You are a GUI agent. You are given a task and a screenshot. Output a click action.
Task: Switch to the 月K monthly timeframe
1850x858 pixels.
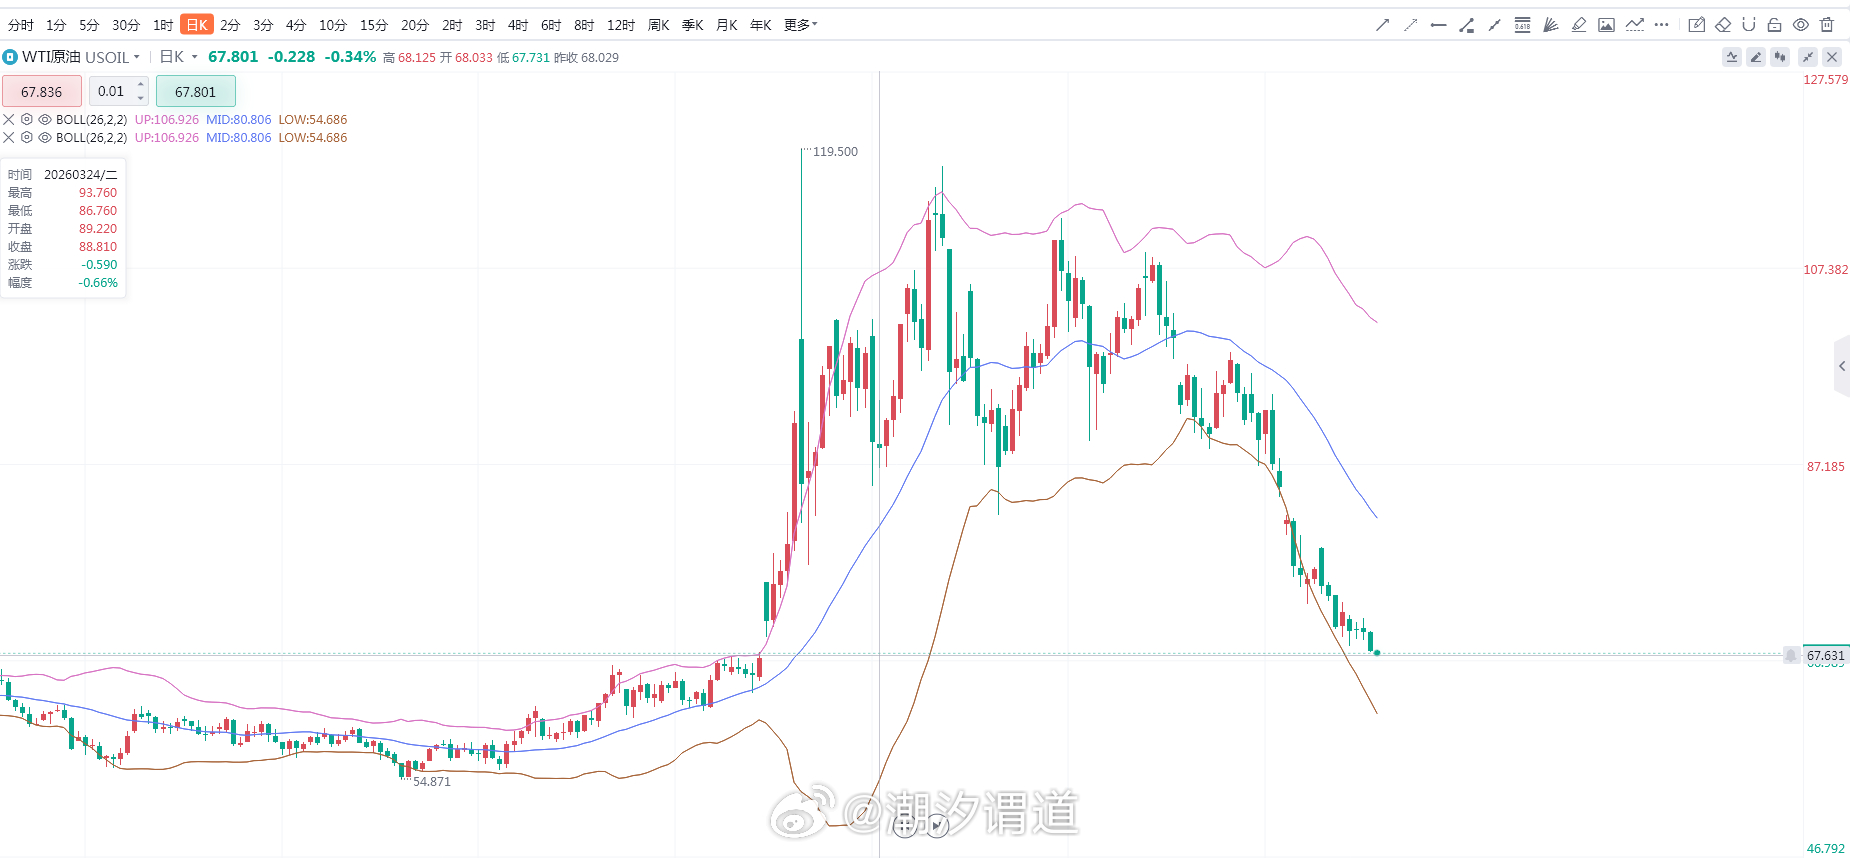pos(727,25)
